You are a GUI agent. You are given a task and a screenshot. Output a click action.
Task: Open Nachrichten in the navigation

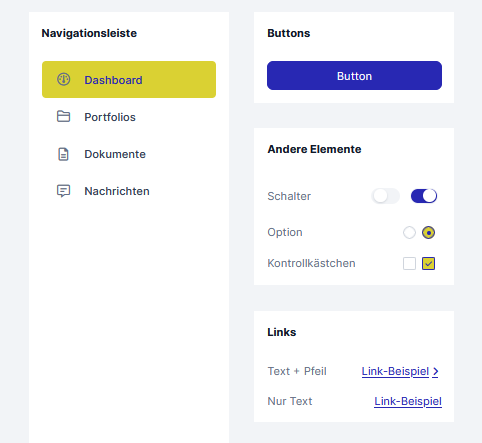click(x=129, y=191)
